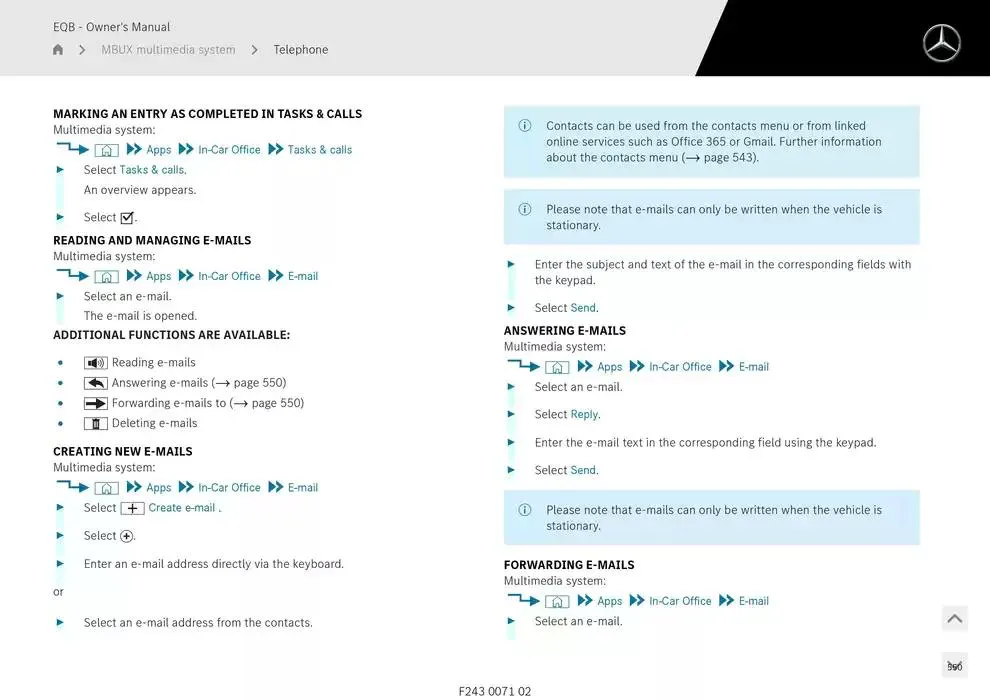
Task: Open the MBUX multimedia system breadcrumb
Action: [168, 50]
